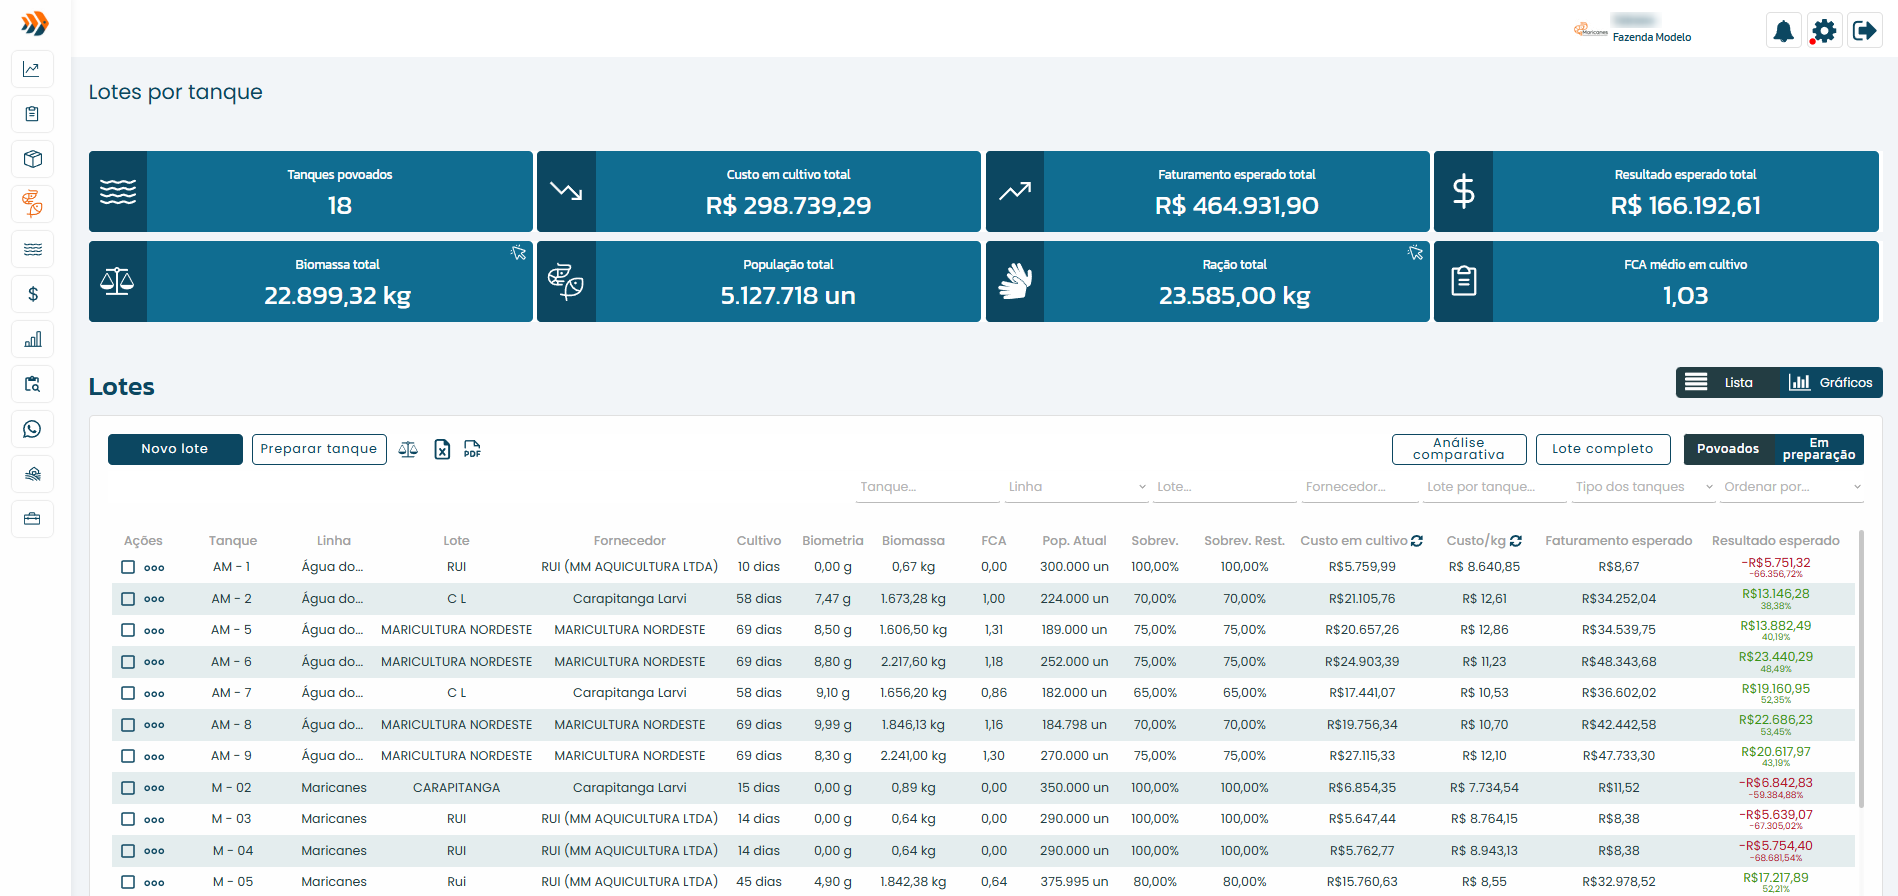Check the box for tank AM - 2
The image size is (1898, 896).
pyautogui.click(x=128, y=599)
